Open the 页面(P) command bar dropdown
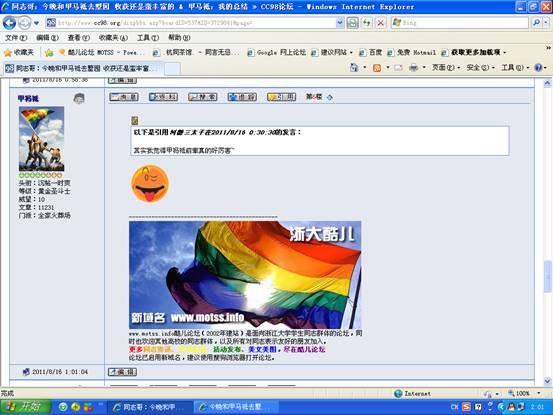This screenshot has width=553, height=415. tap(446, 67)
